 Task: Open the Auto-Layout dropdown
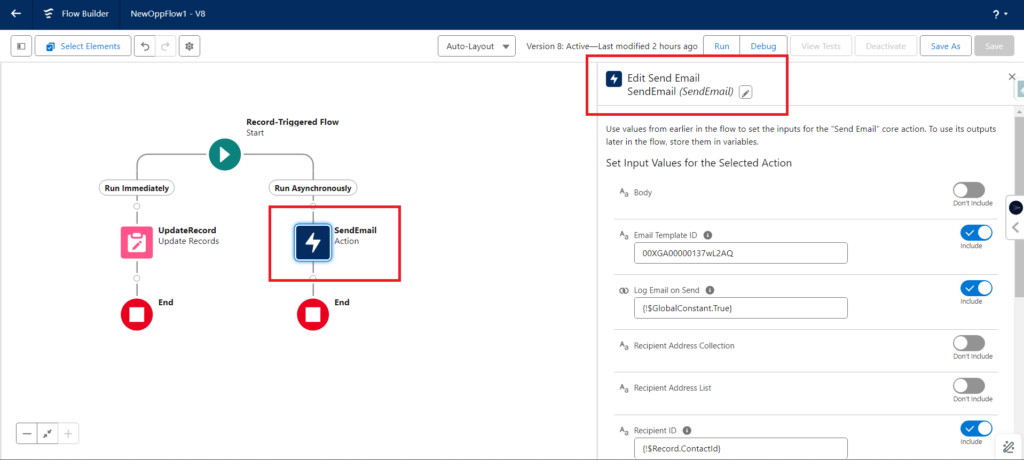pos(477,46)
